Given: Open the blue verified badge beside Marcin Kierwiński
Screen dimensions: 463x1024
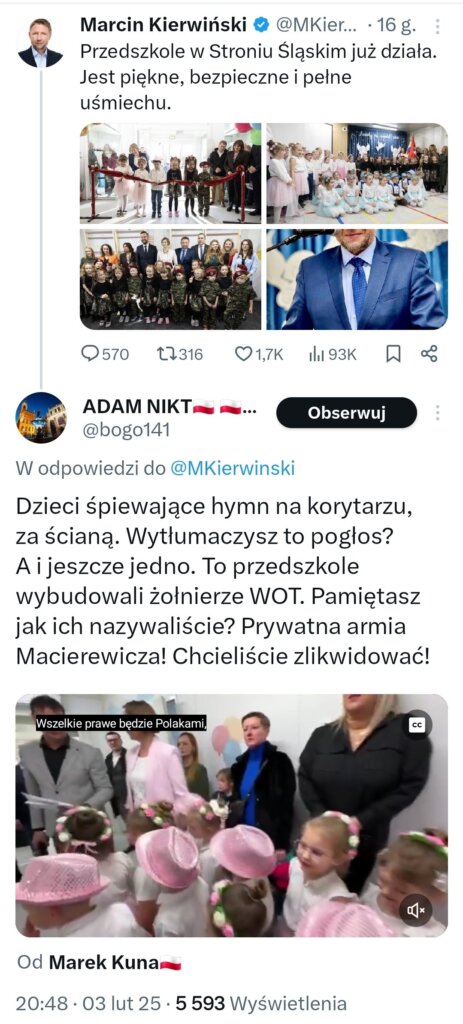Looking at the screenshot, I should click(x=261, y=25).
